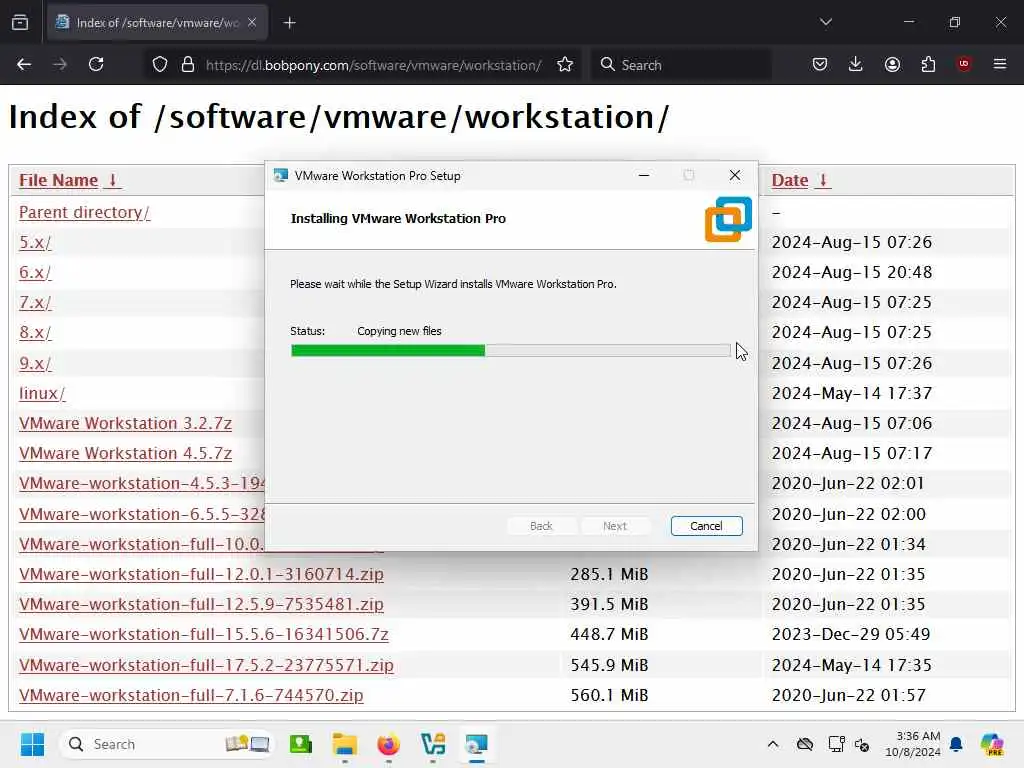Click the date 2023-Dec-29 05:49
The width and height of the screenshot is (1024, 768).
(851, 634)
